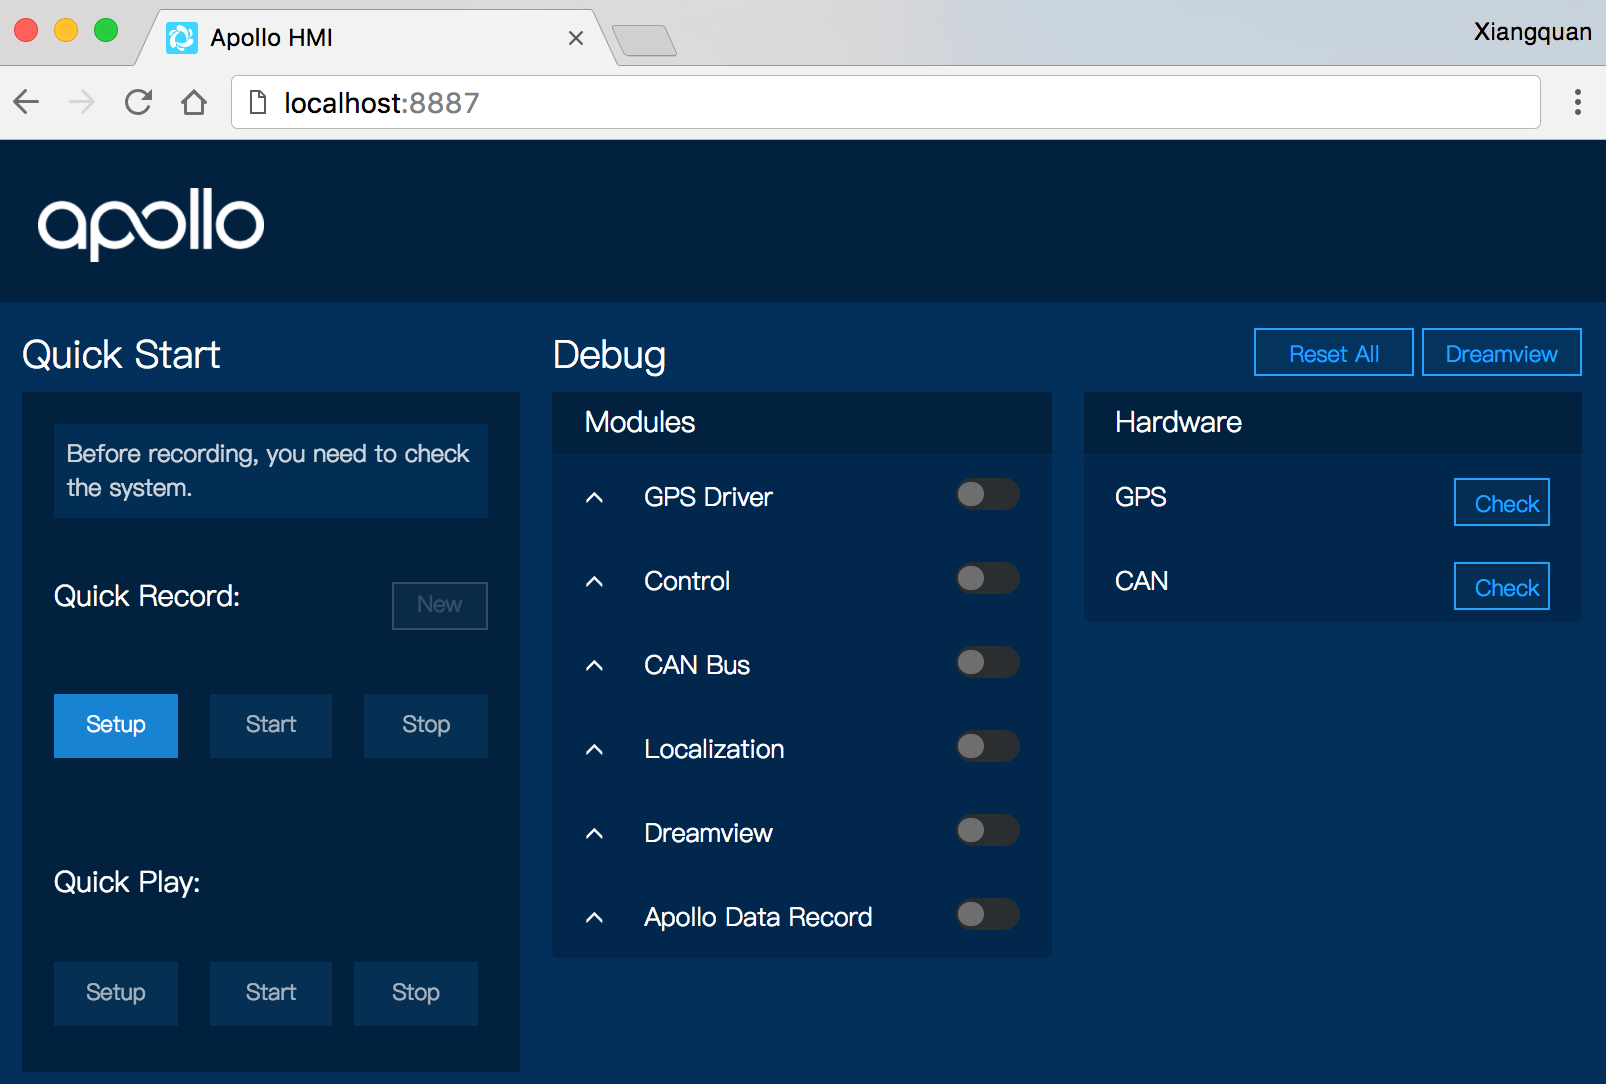Click the apollo logo
Image resolution: width=1606 pixels, height=1084 pixels.
[x=151, y=224]
